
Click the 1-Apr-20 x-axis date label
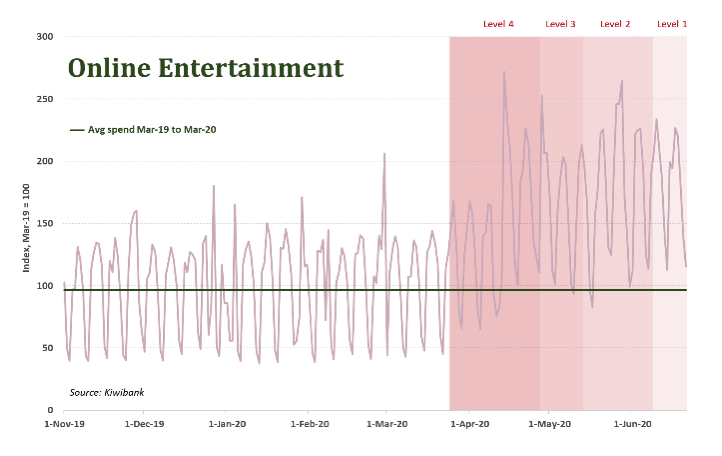(x=470, y=424)
